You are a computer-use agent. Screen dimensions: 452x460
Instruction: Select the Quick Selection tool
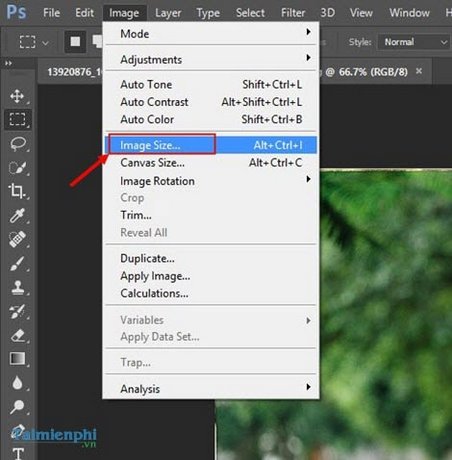pyautogui.click(x=17, y=168)
